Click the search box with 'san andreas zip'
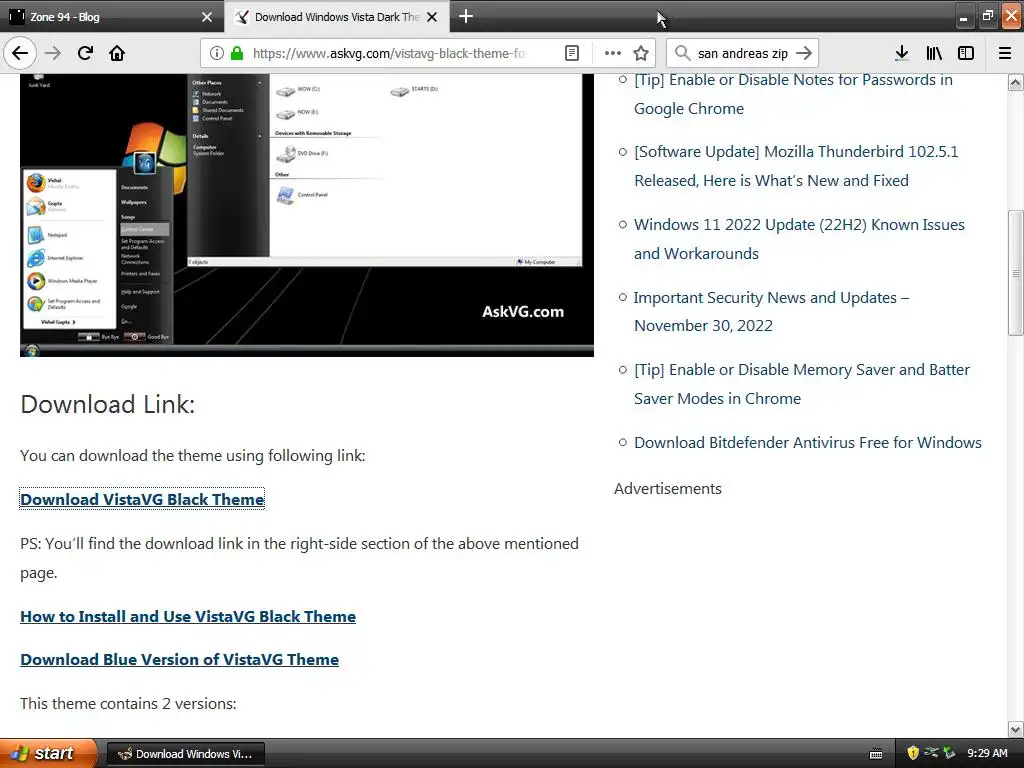Viewport: 1024px width, 768px height. point(743,53)
